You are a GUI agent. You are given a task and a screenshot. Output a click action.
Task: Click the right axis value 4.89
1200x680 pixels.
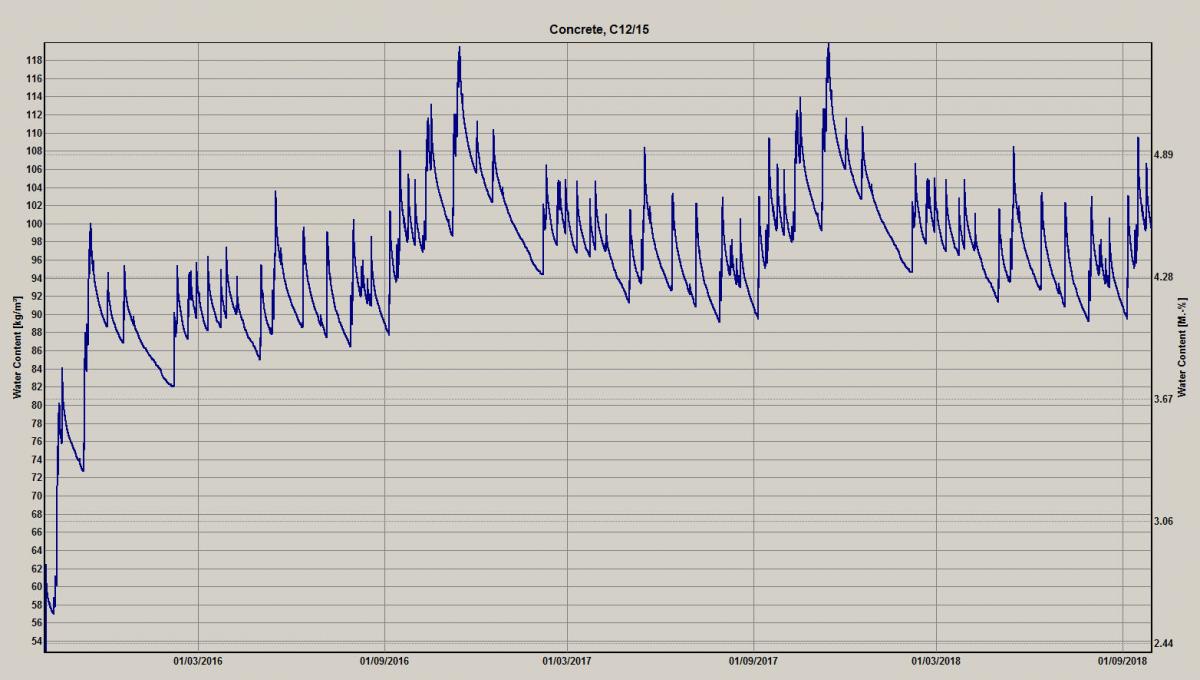pyautogui.click(x=1163, y=155)
